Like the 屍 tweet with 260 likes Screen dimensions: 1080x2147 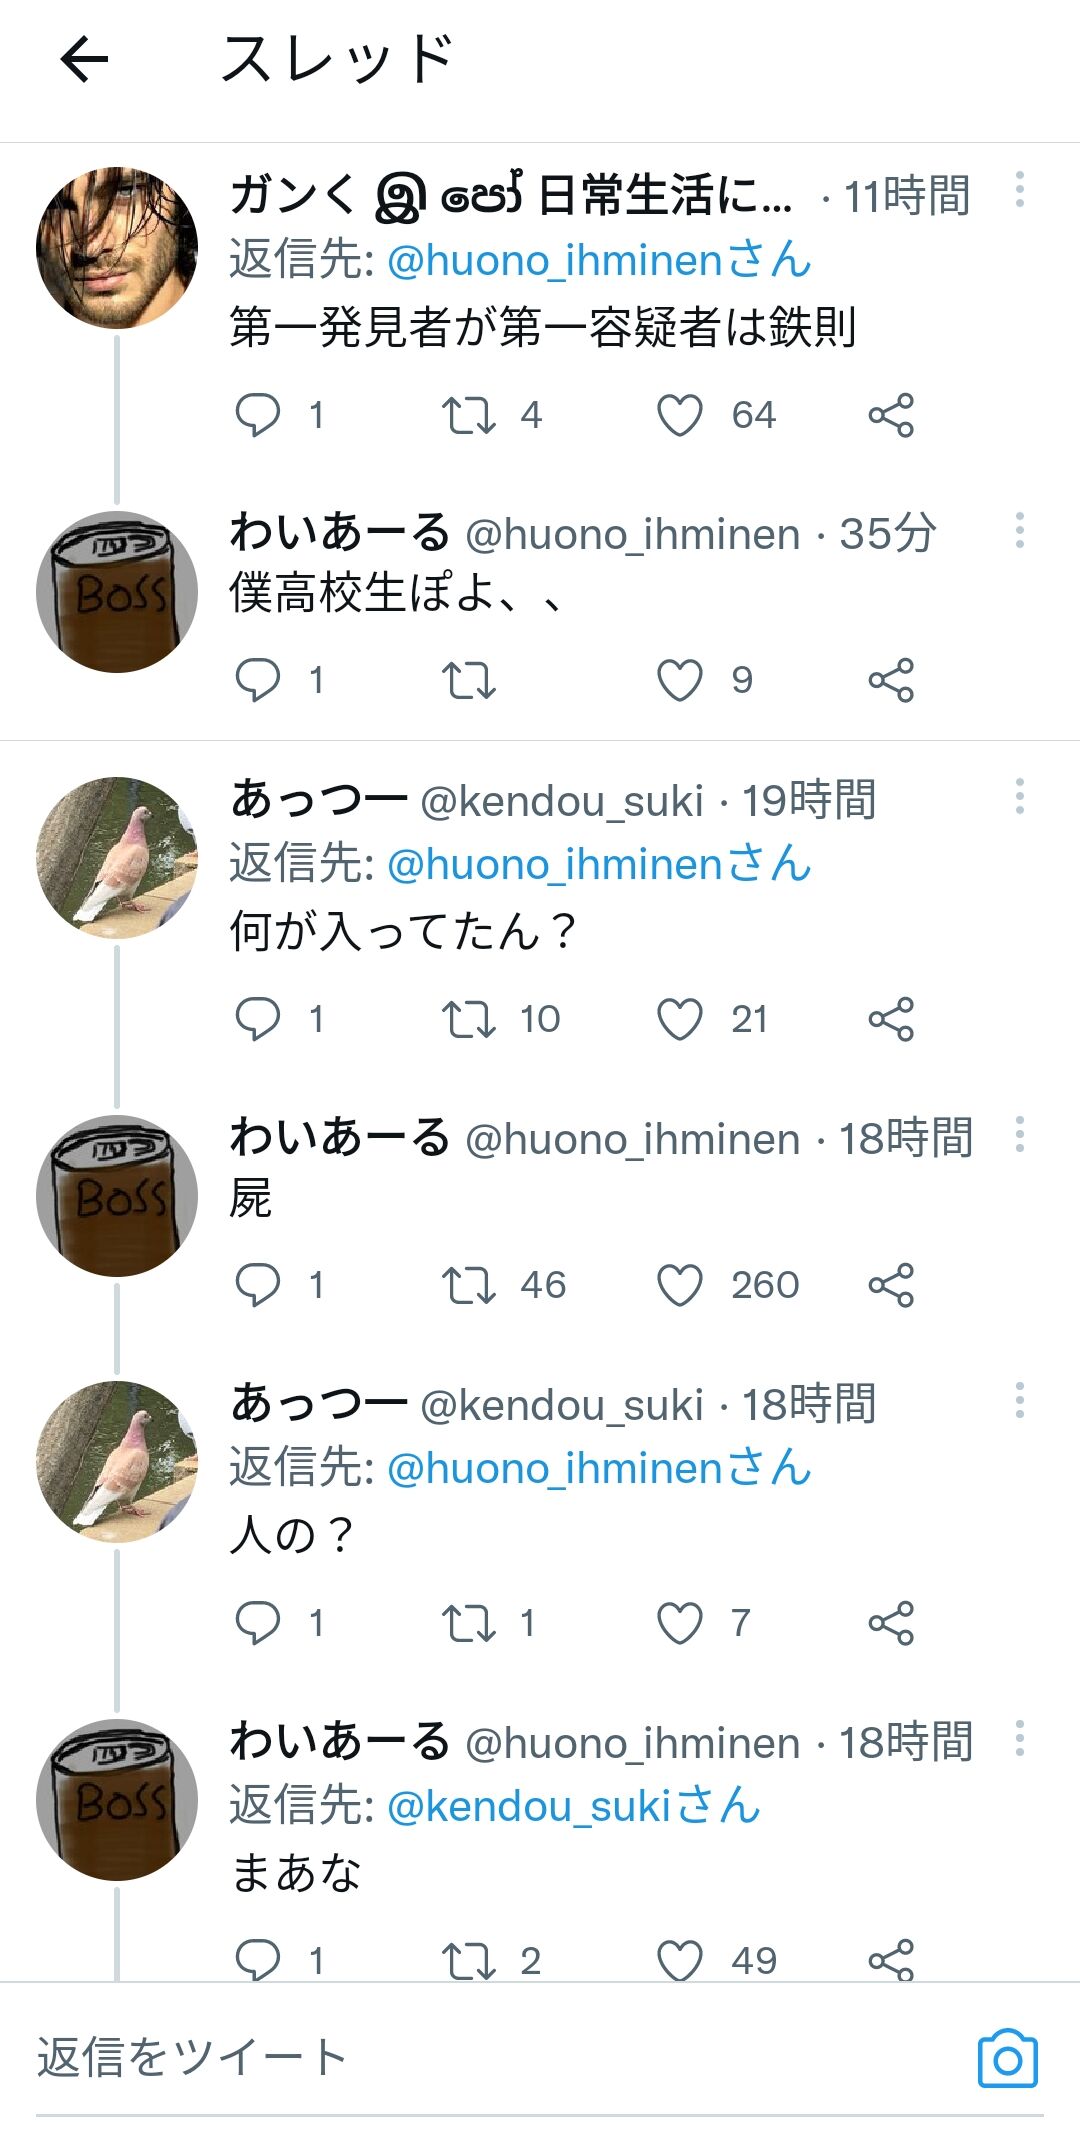680,1285
